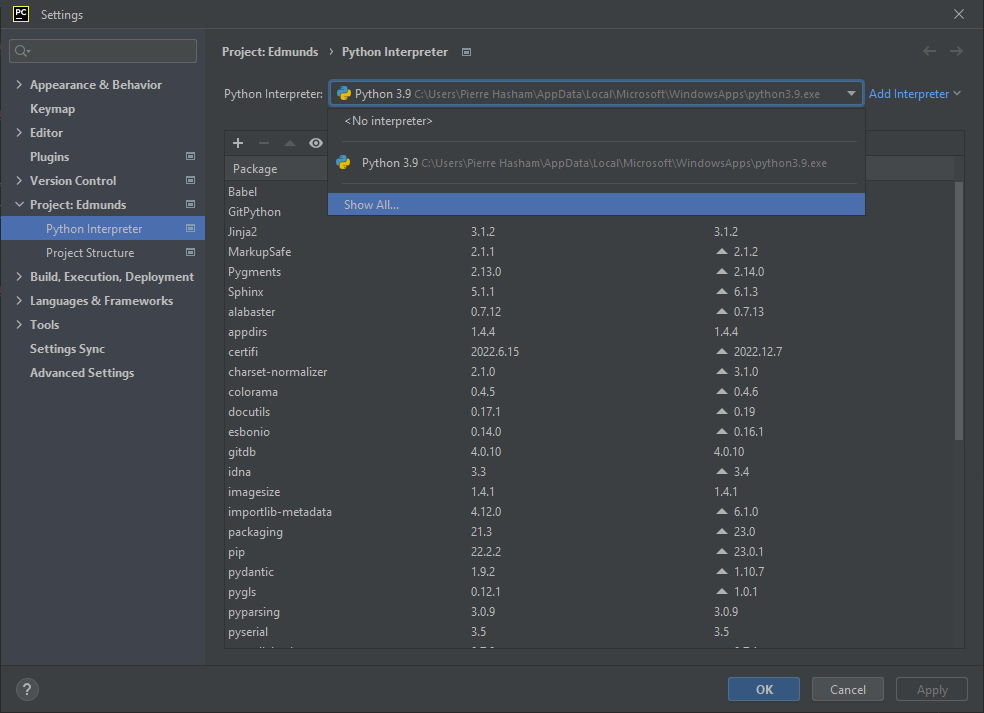Open Add Interpreter dropdown link
This screenshot has height=713, width=984.
pyautogui.click(x=914, y=94)
